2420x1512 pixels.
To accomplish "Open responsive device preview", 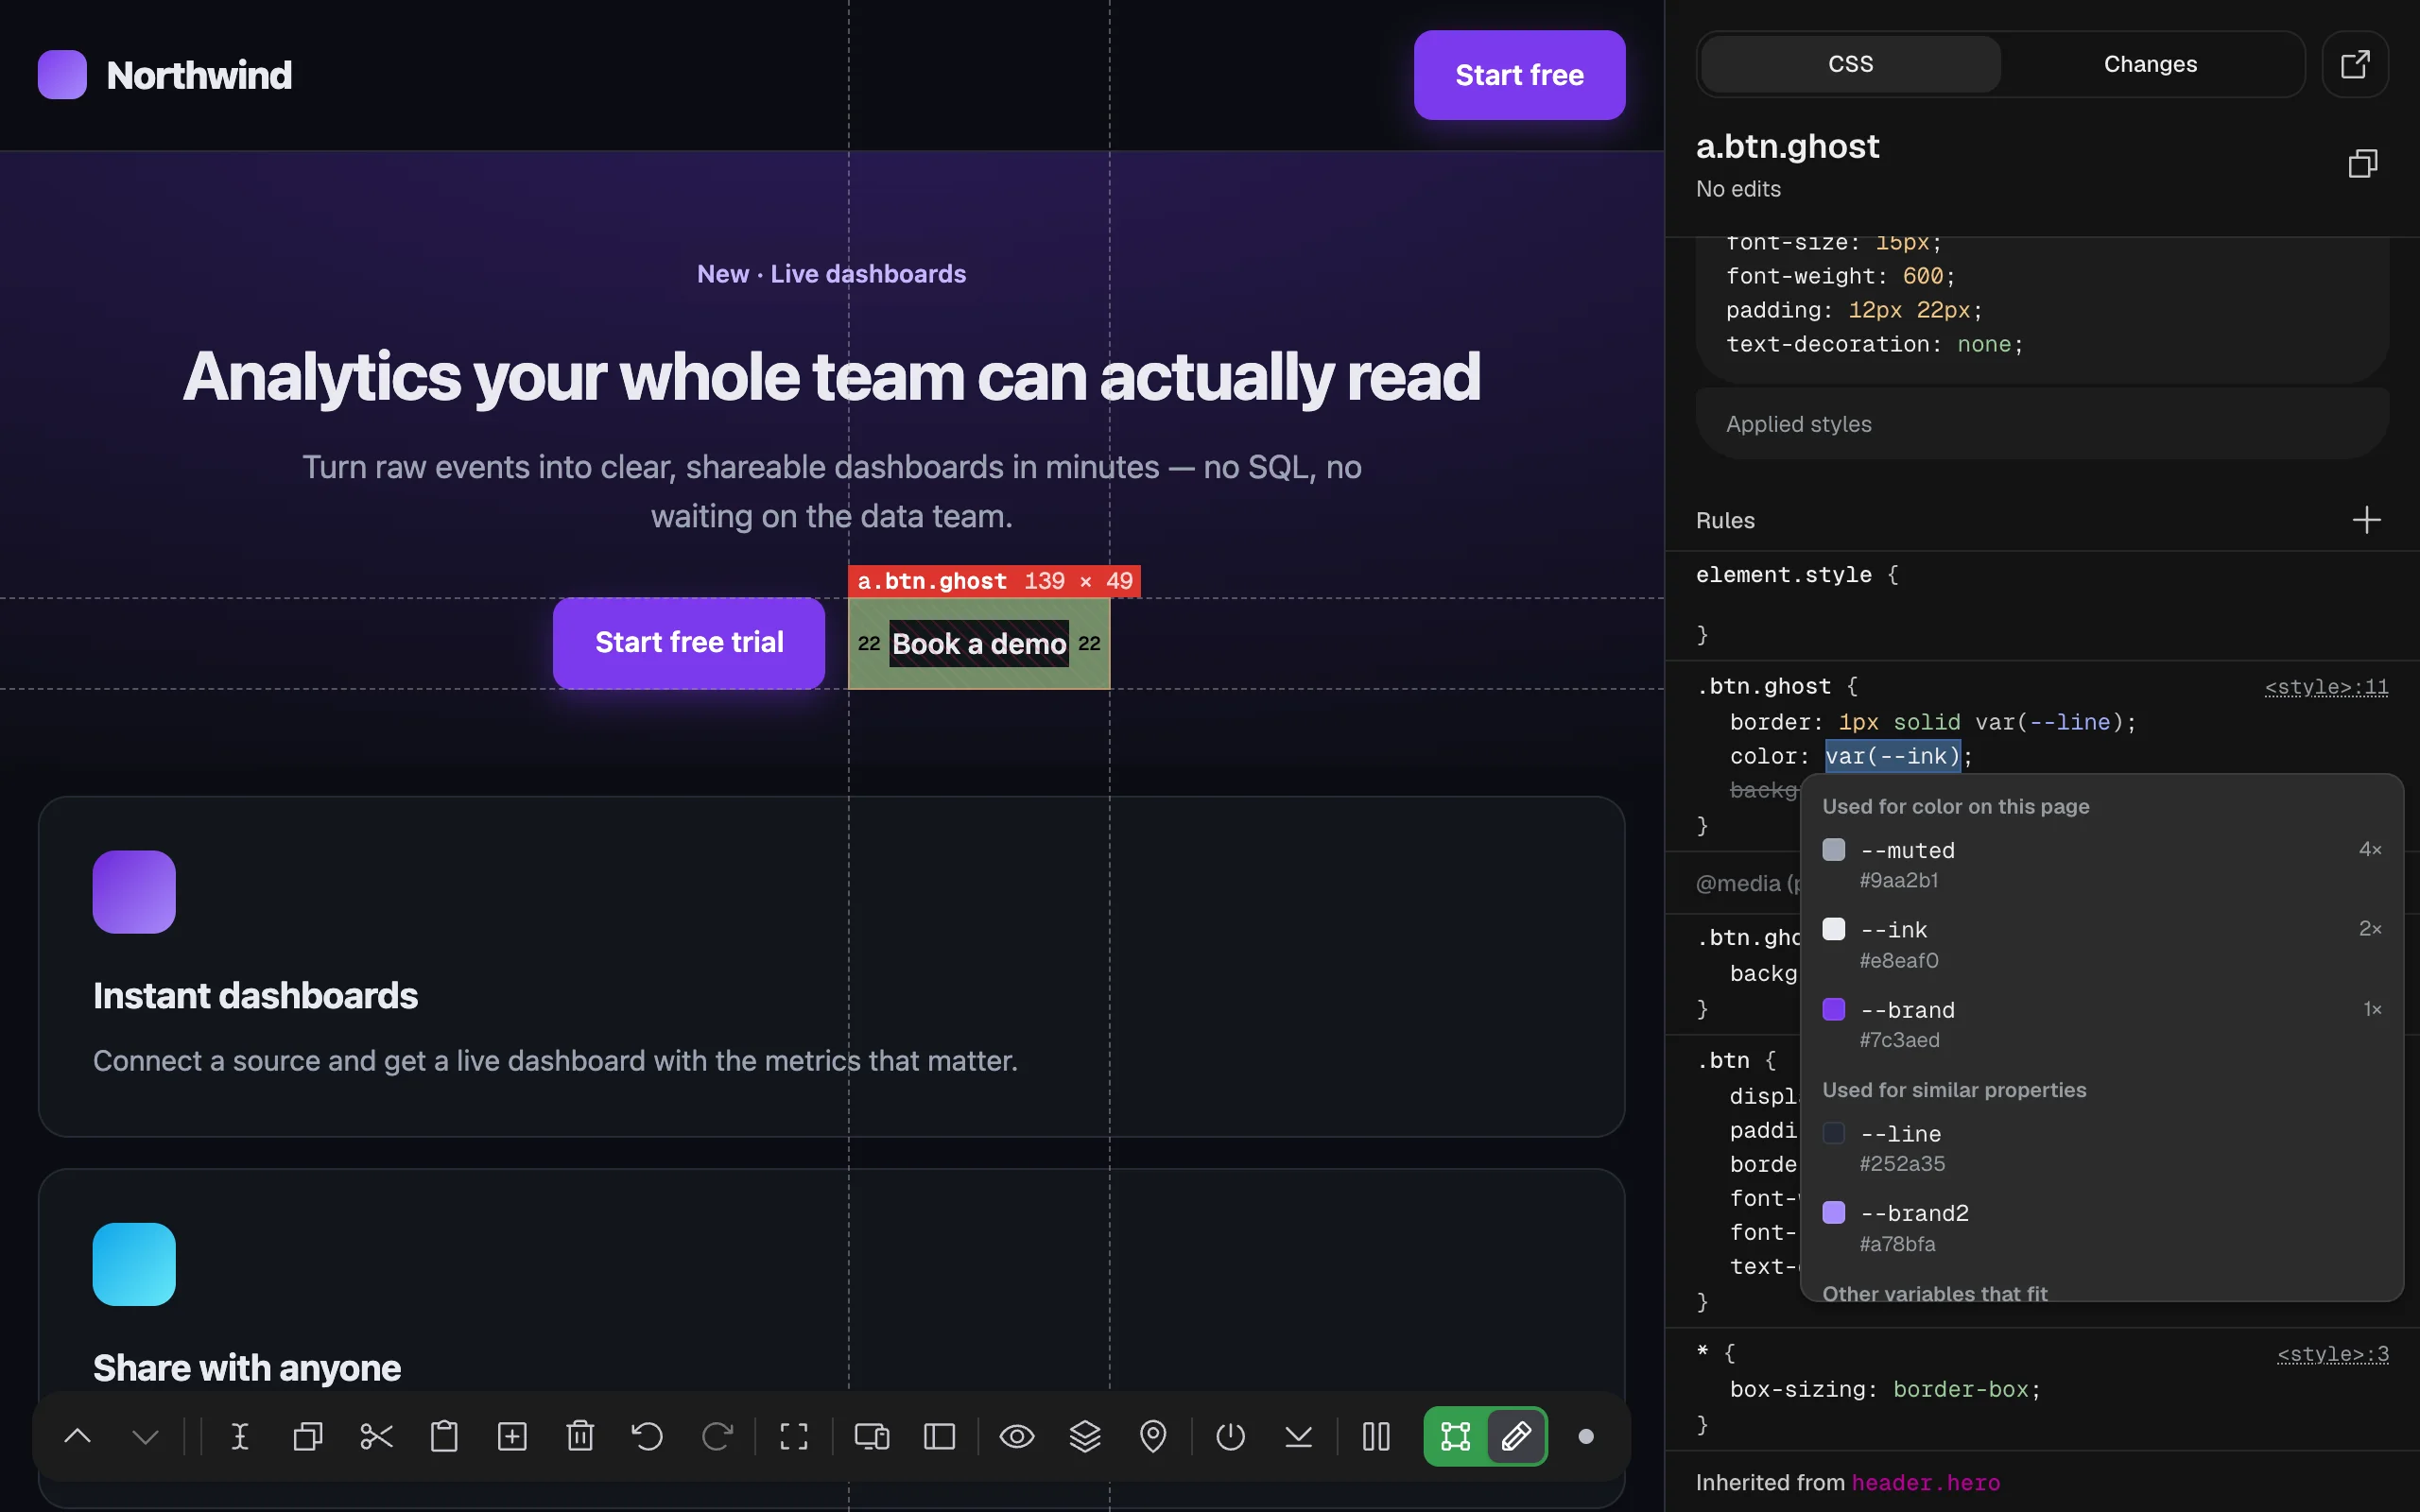I will (x=871, y=1437).
